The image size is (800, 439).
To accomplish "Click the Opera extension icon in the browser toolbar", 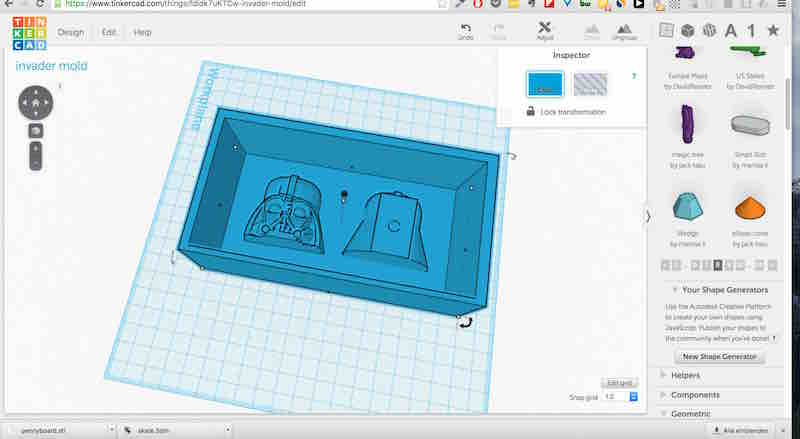I will [x=478, y=4].
